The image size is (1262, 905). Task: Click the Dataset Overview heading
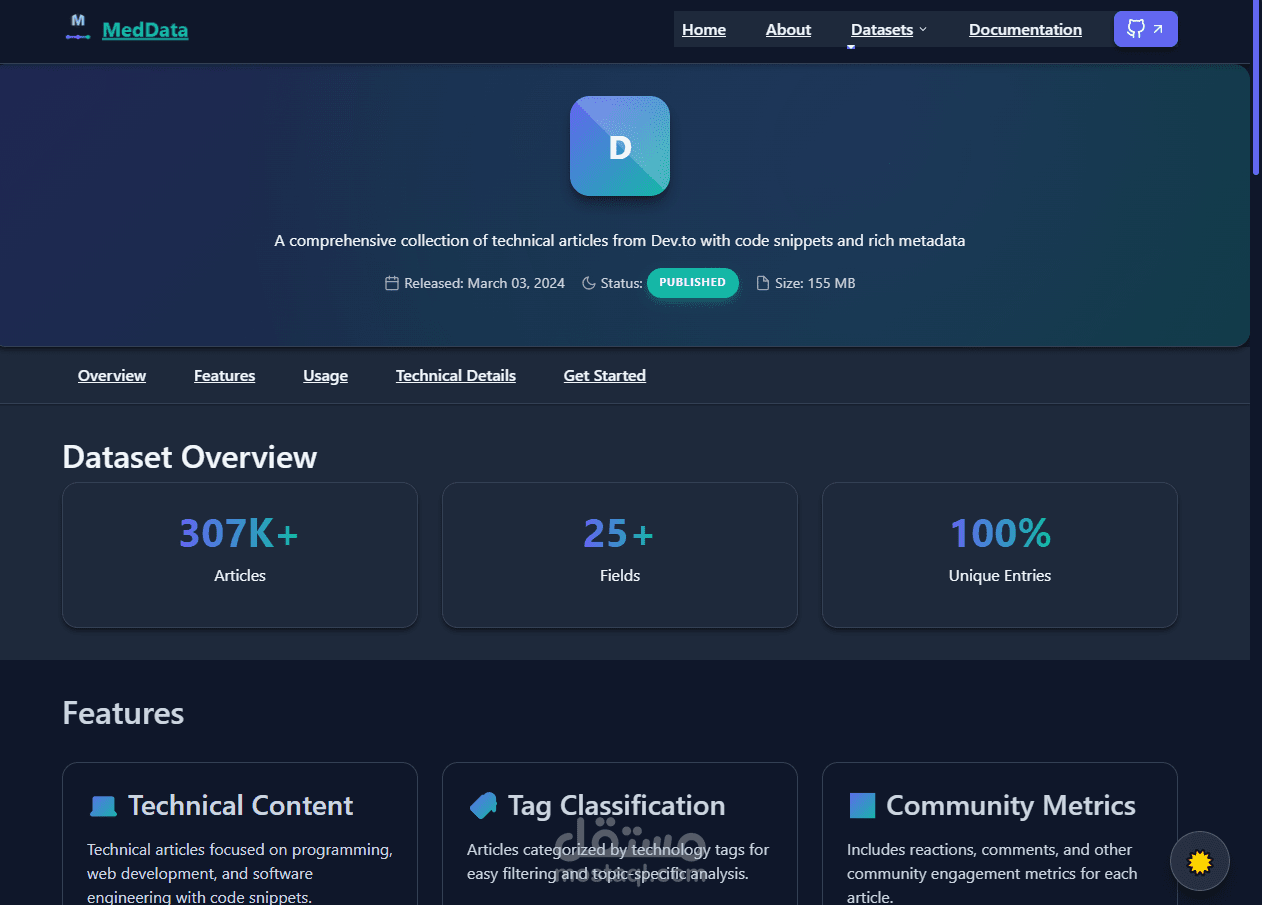[x=190, y=457]
